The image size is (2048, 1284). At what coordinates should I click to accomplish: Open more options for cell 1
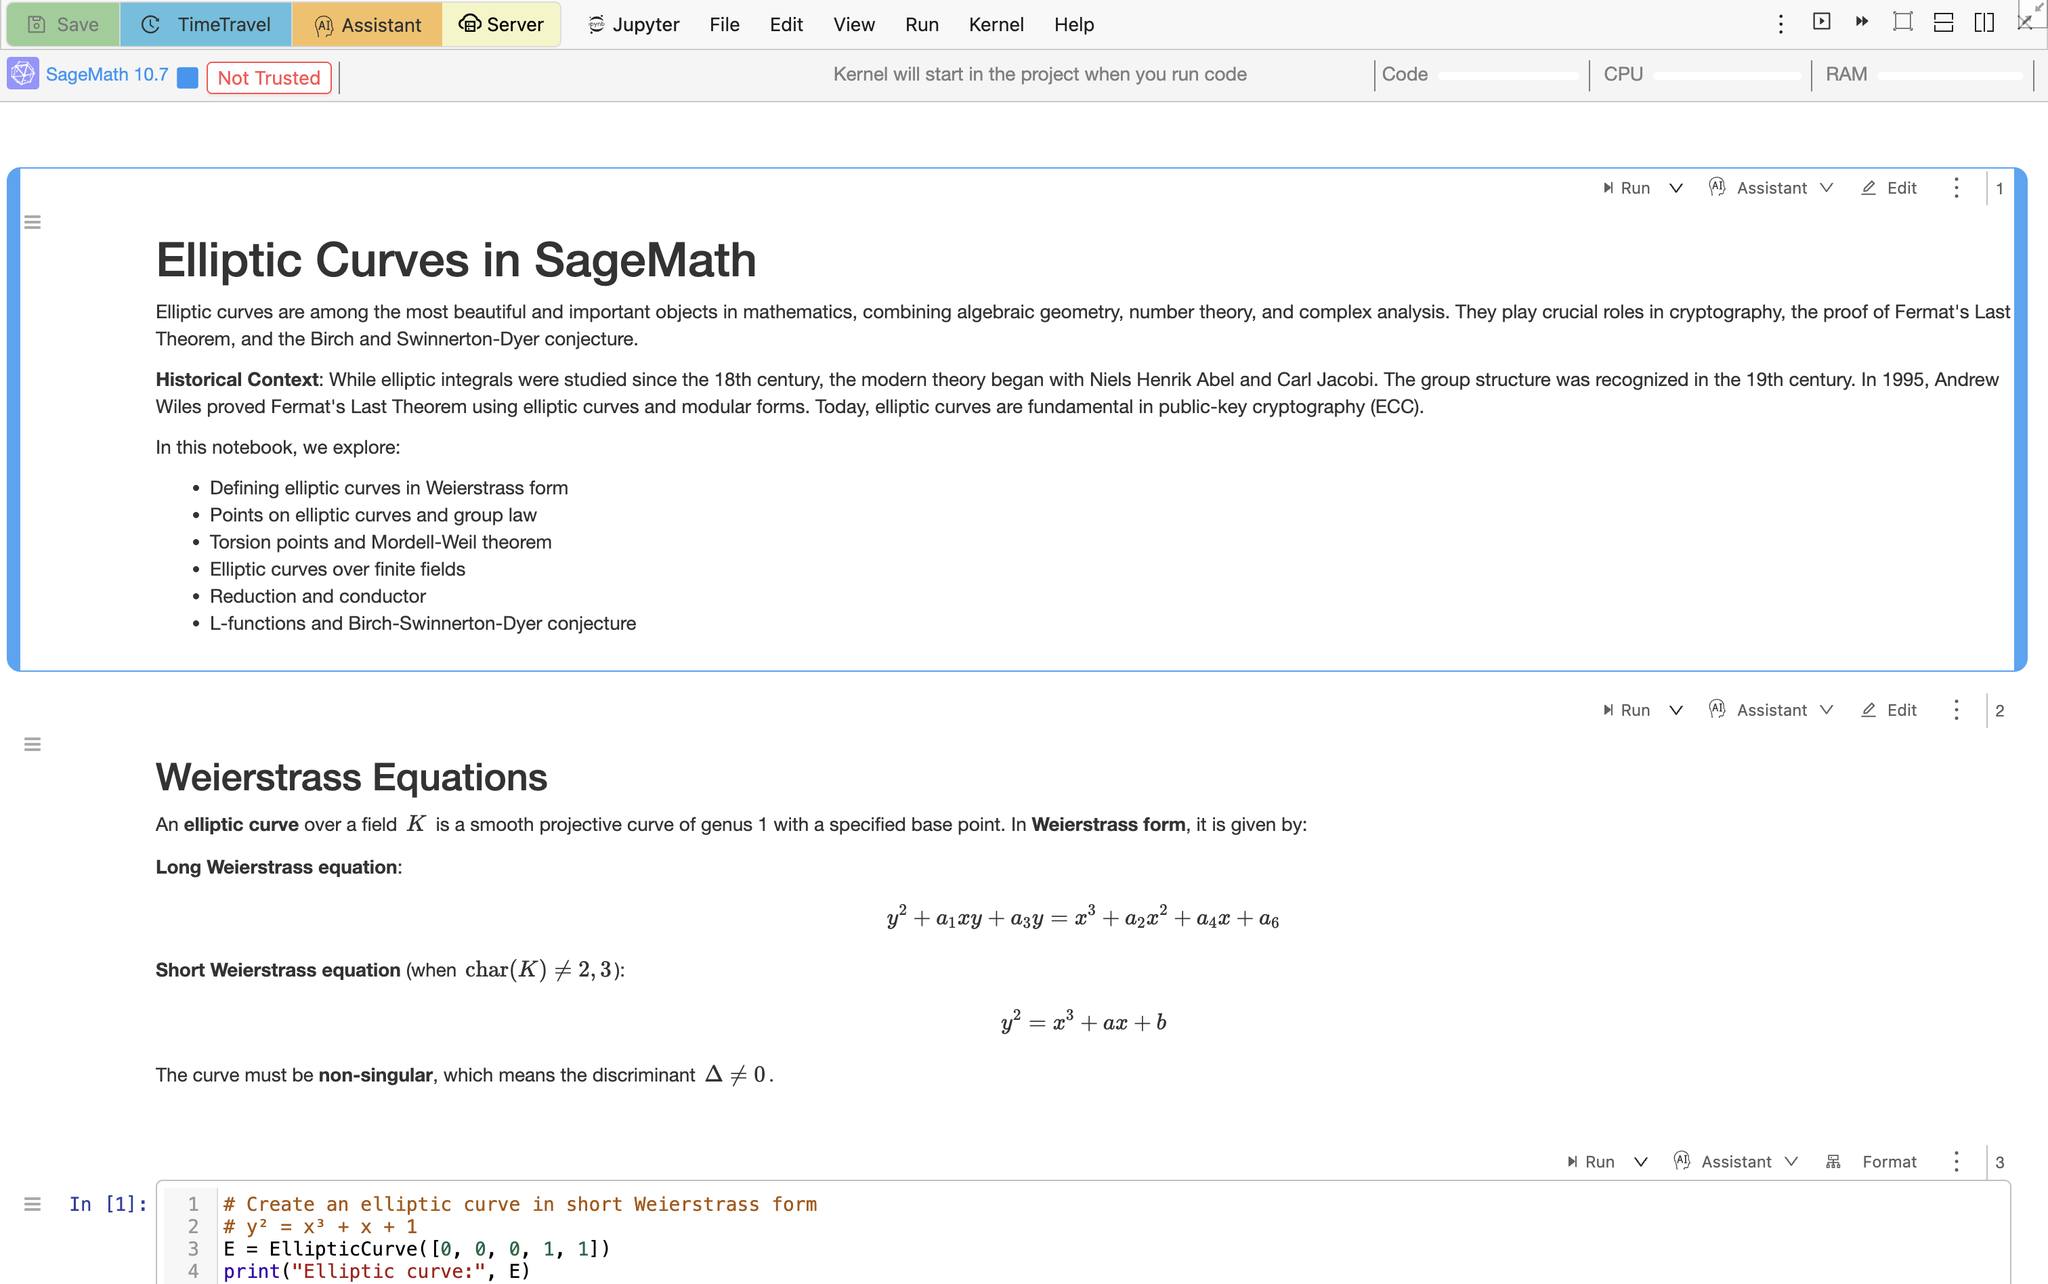pos(1956,188)
